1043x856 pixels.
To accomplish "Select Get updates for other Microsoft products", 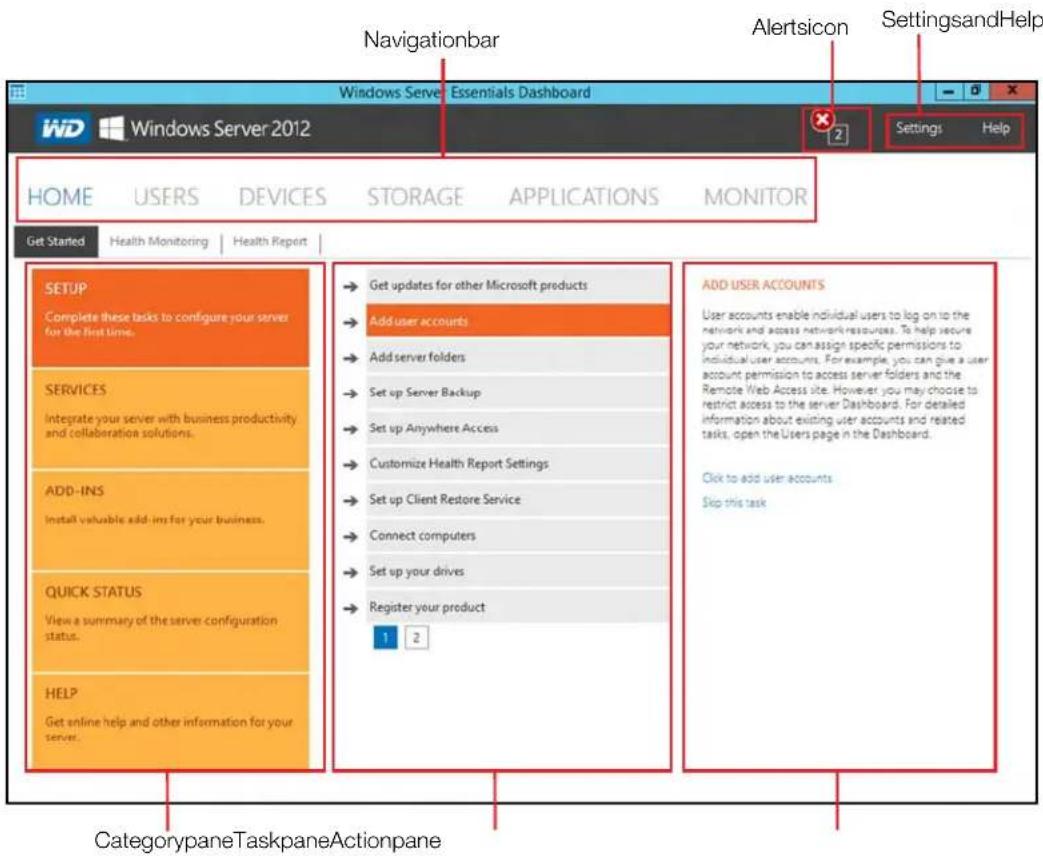I will click(x=518, y=285).
